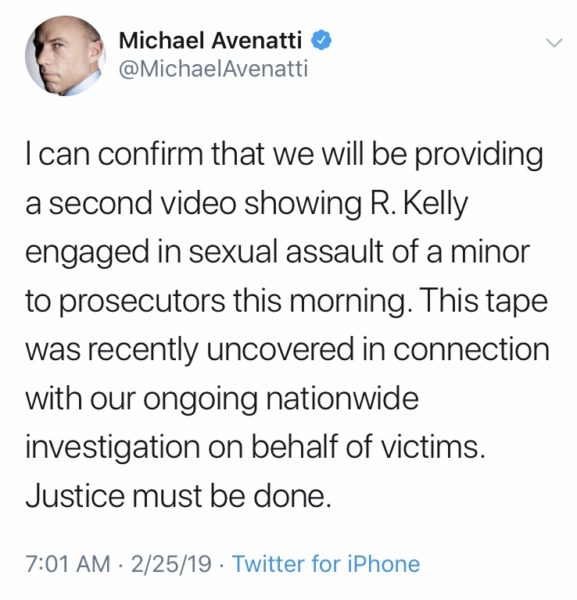This screenshot has height=600, width=577.
Task: Click the Michael Avenatti display name
Action: click(x=210, y=40)
